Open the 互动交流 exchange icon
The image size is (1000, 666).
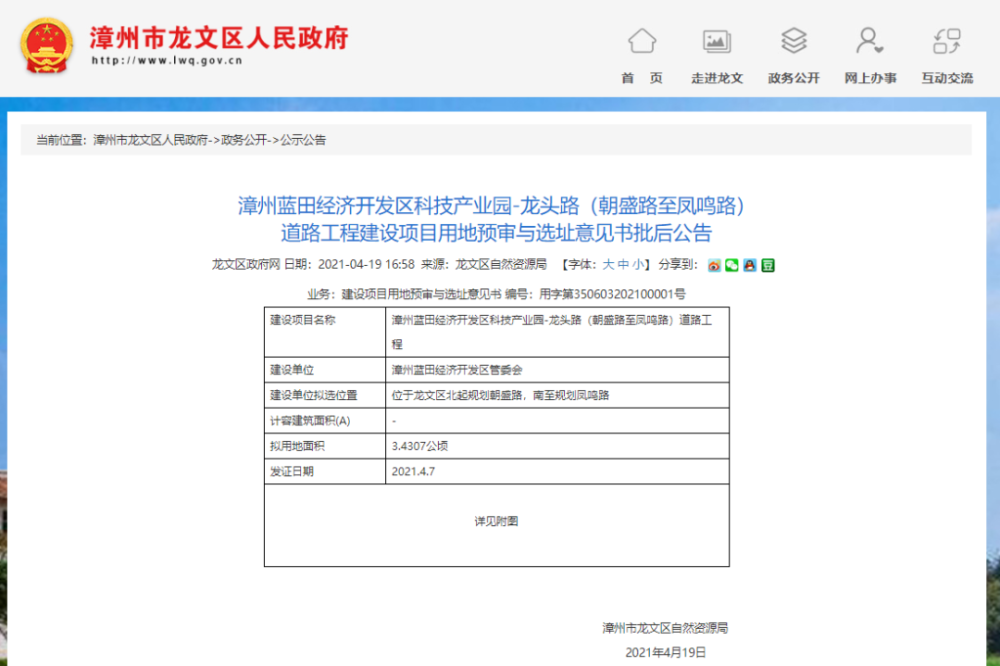pyautogui.click(x=946, y=41)
